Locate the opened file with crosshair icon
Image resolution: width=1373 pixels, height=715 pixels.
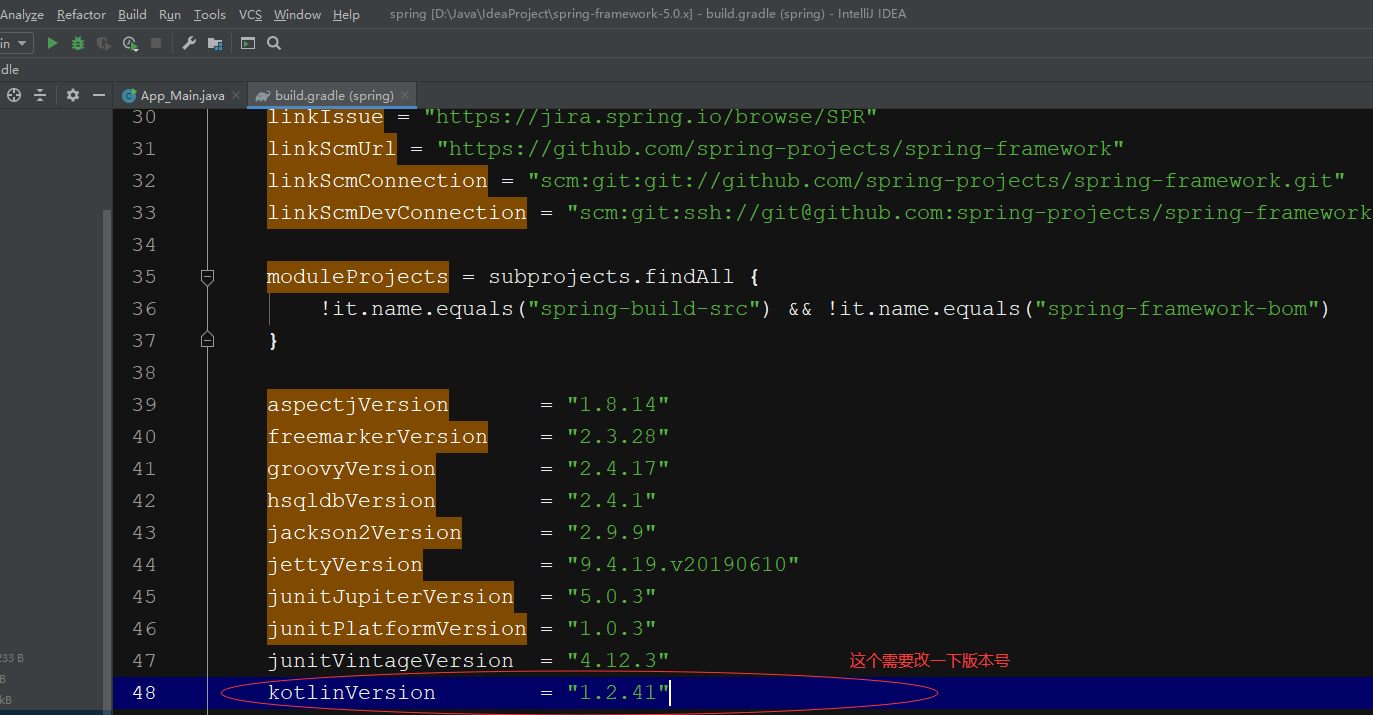14,95
